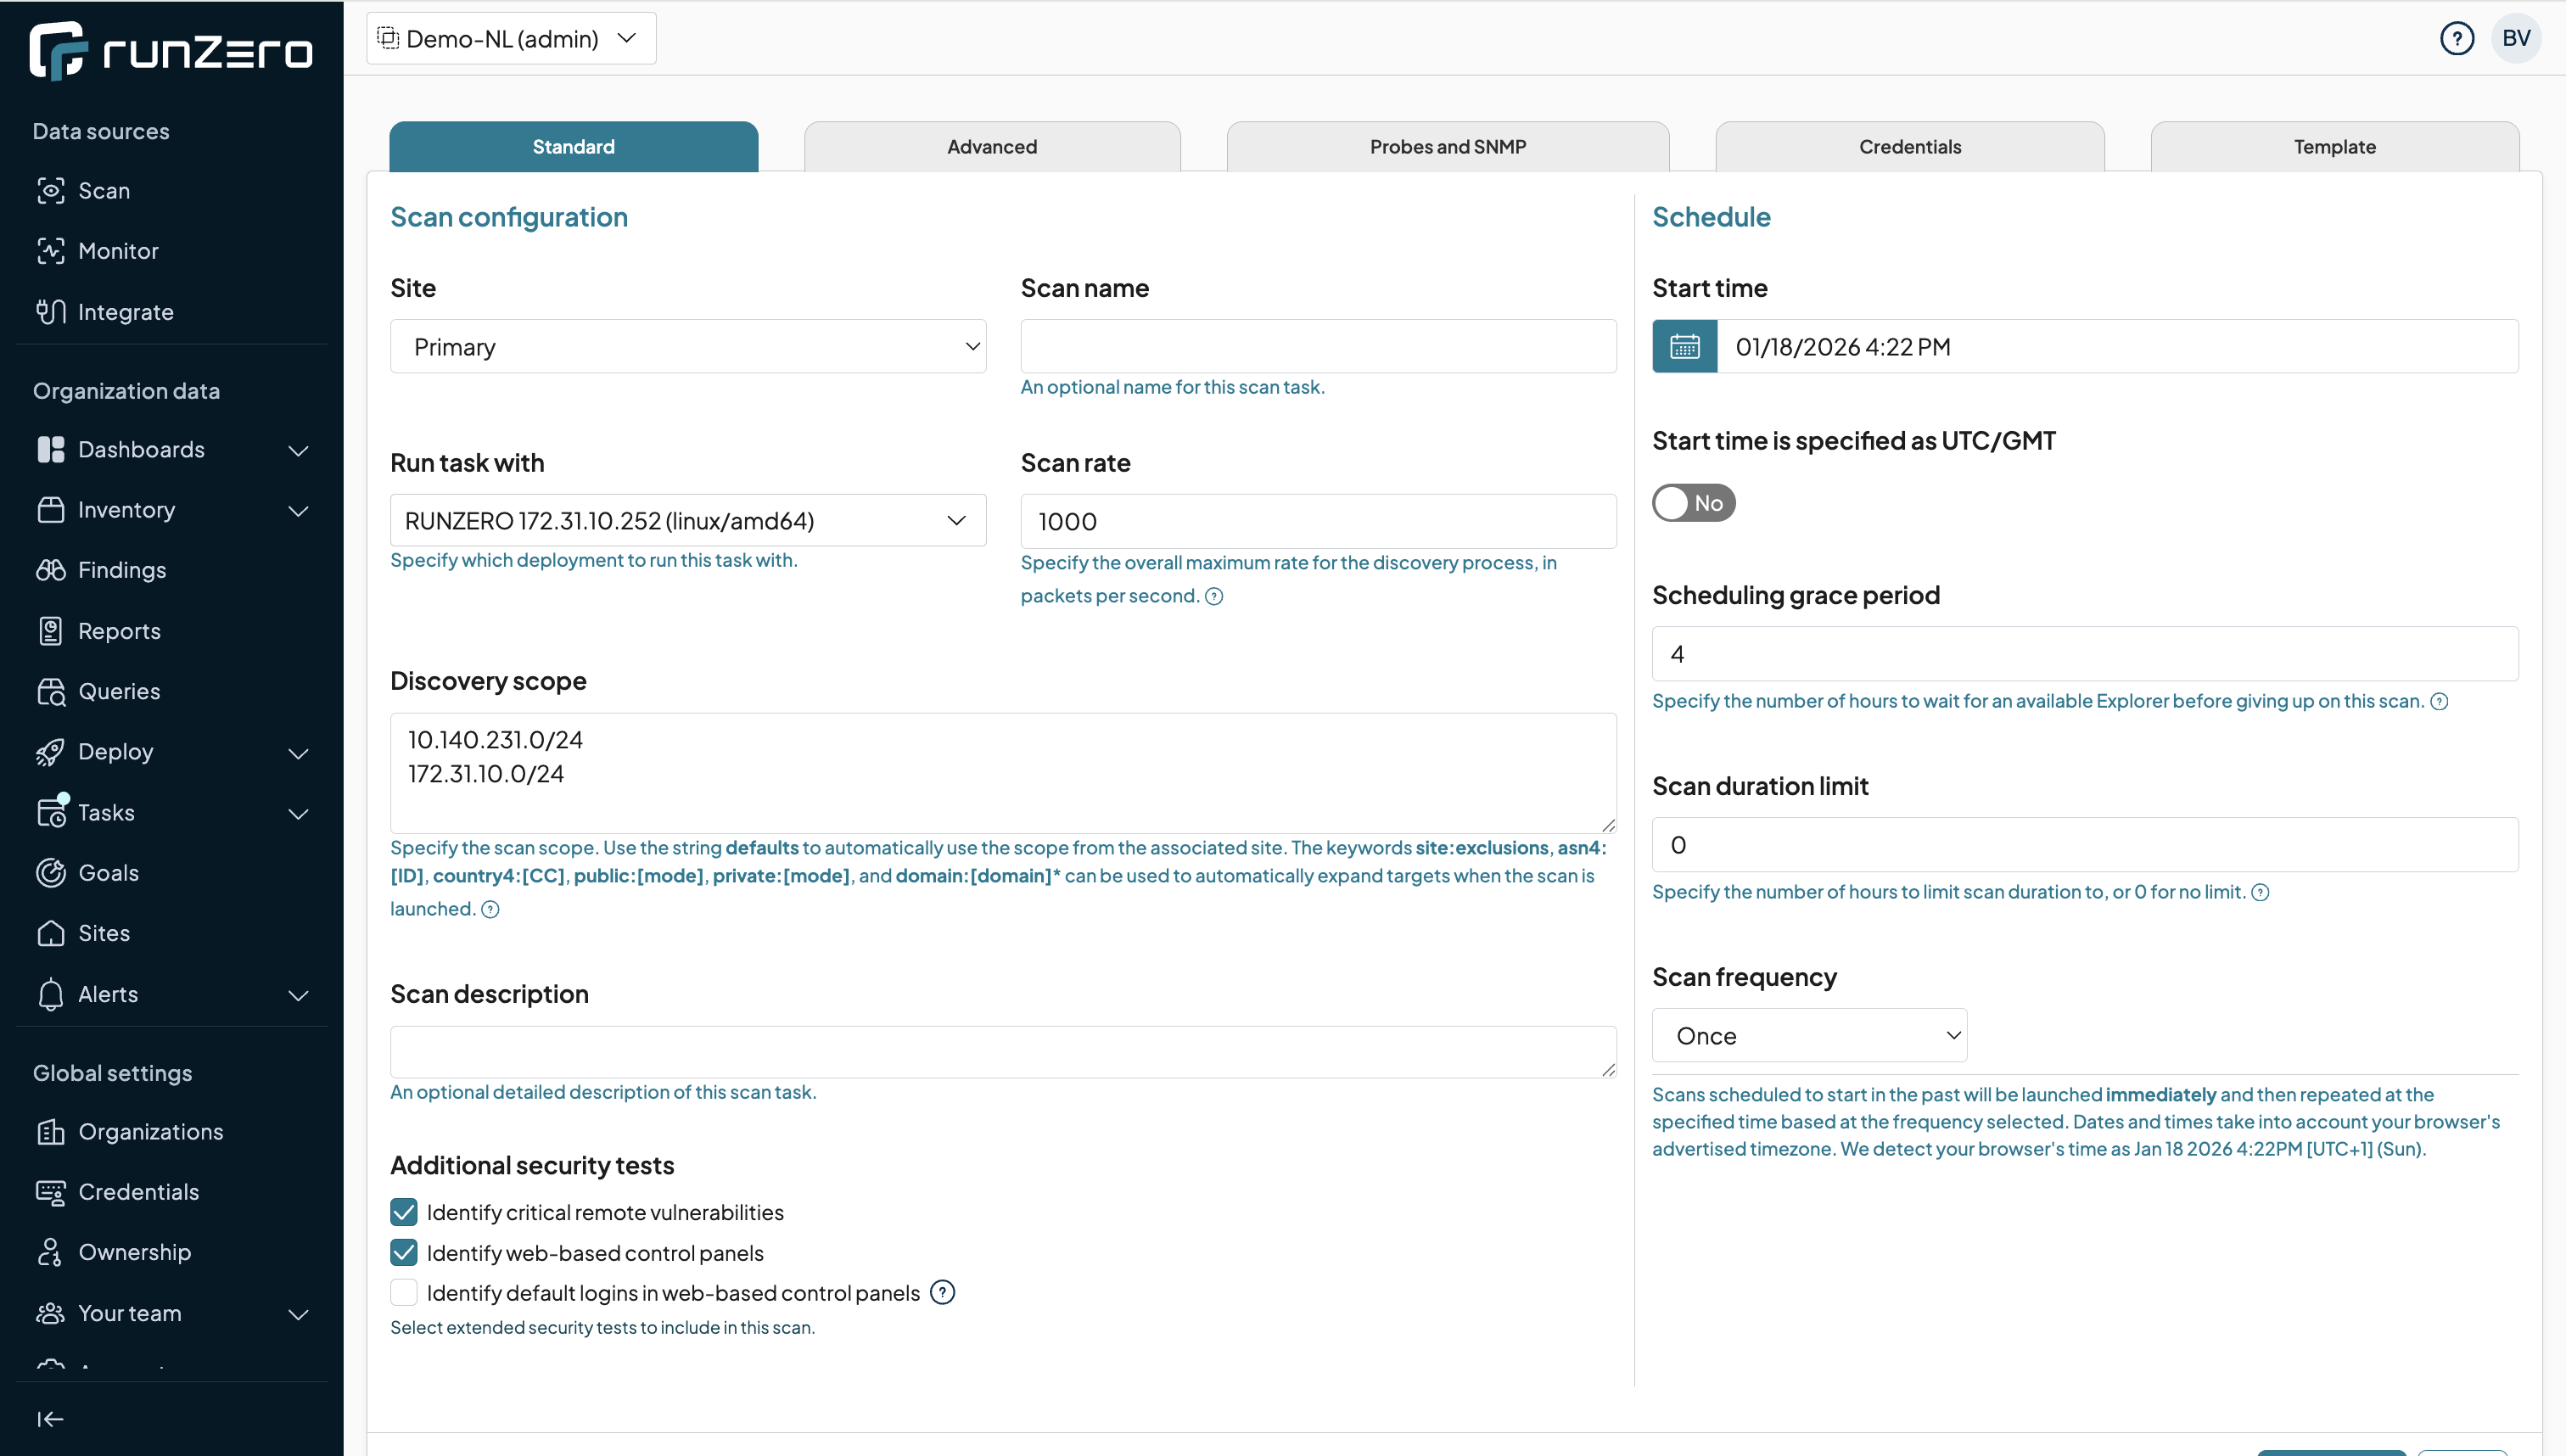The height and width of the screenshot is (1456, 2566).
Task: Switch to the Probes and SNMP tab
Action: point(1447,147)
